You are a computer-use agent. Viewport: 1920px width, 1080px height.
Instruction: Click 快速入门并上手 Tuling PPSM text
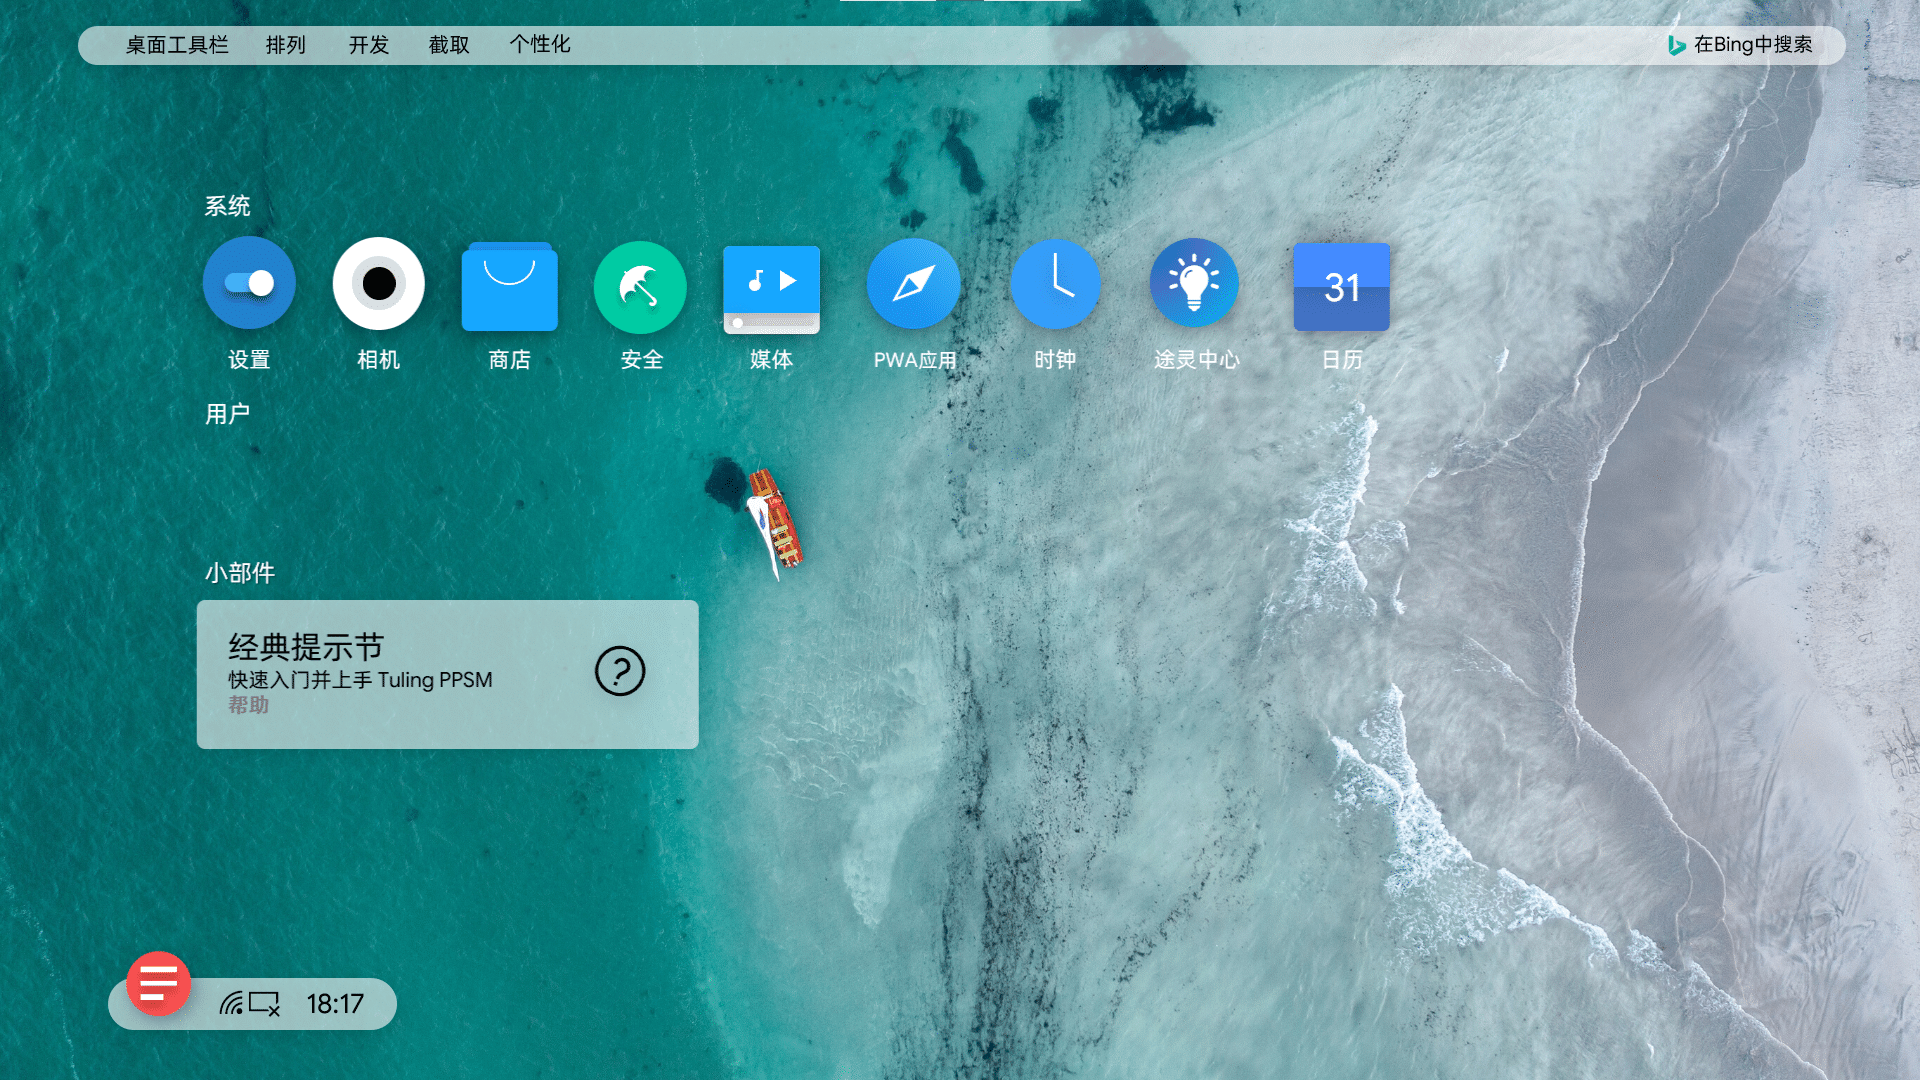point(360,680)
